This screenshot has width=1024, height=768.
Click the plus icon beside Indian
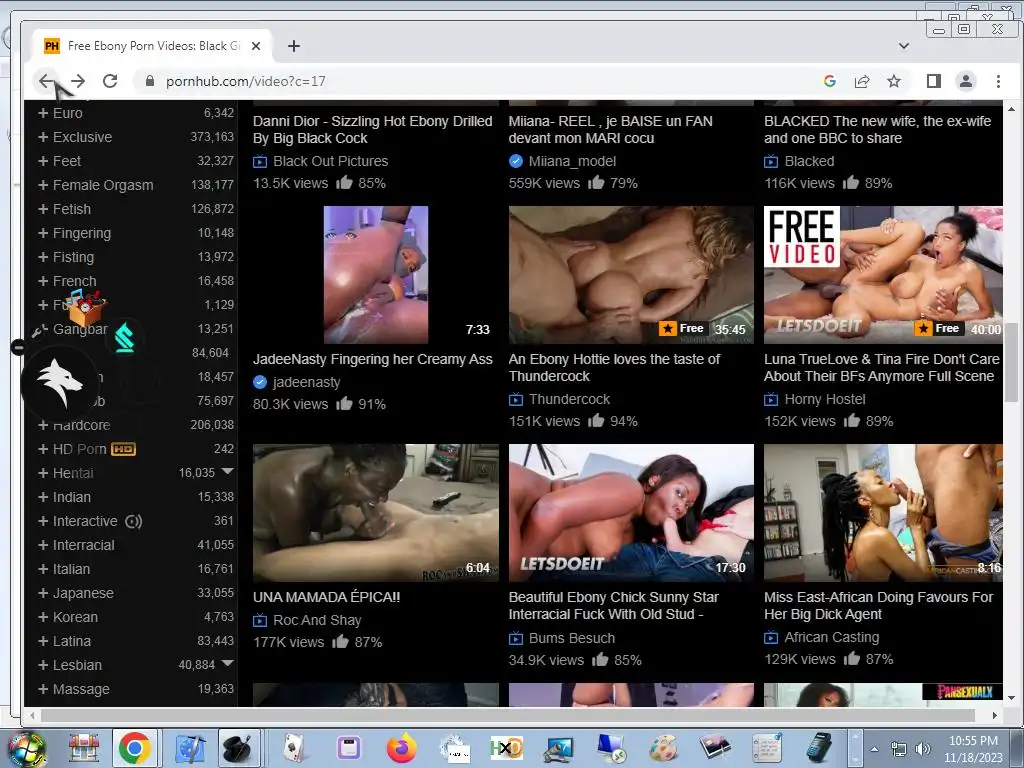pyautogui.click(x=43, y=497)
